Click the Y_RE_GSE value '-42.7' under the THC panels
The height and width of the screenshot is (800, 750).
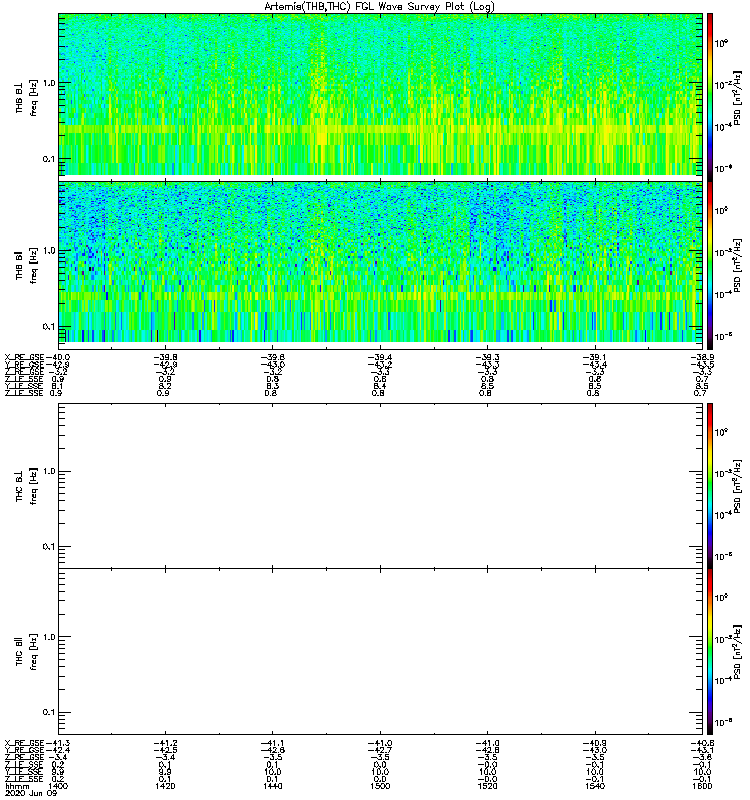pyautogui.click(x=380, y=751)
